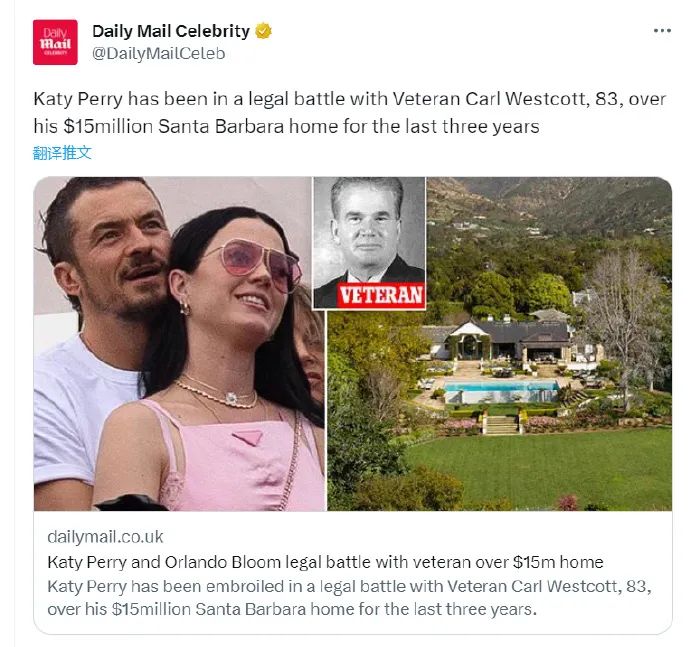Image resolution: width=690 pixels, height=647 pixels.
Task: Click the 翻译推文 translate tweet link
Action: coord(62,153)
